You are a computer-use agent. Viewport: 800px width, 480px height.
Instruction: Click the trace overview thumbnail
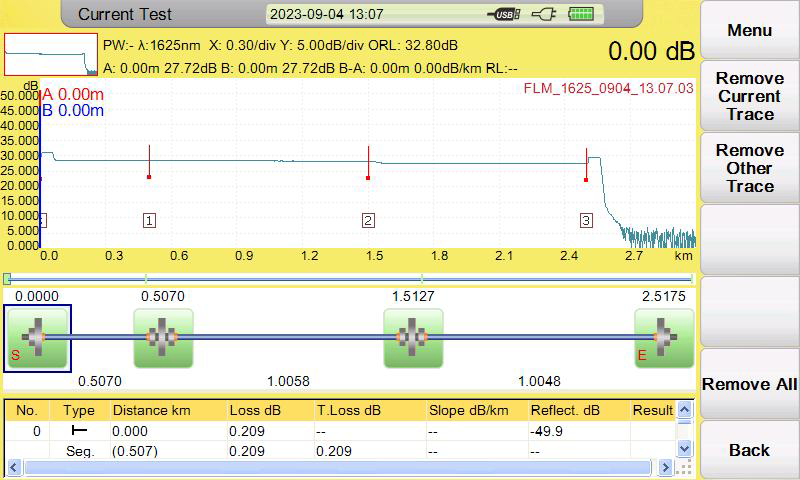pos(51,55)
